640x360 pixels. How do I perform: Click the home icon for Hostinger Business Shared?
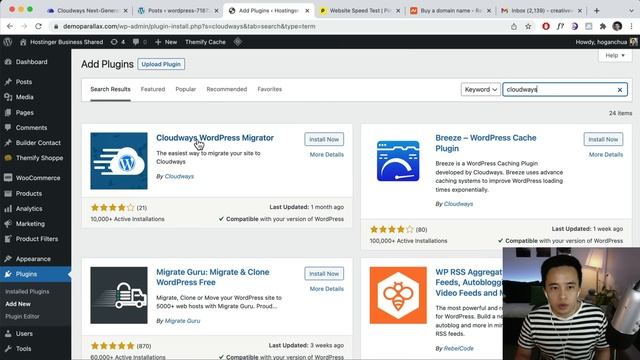[x=23, y=42]
